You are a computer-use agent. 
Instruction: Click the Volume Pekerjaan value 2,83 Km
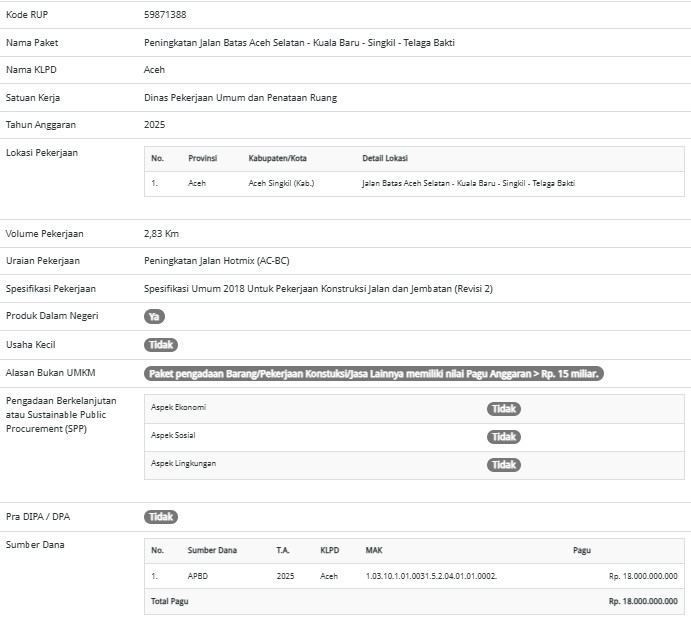161,234
